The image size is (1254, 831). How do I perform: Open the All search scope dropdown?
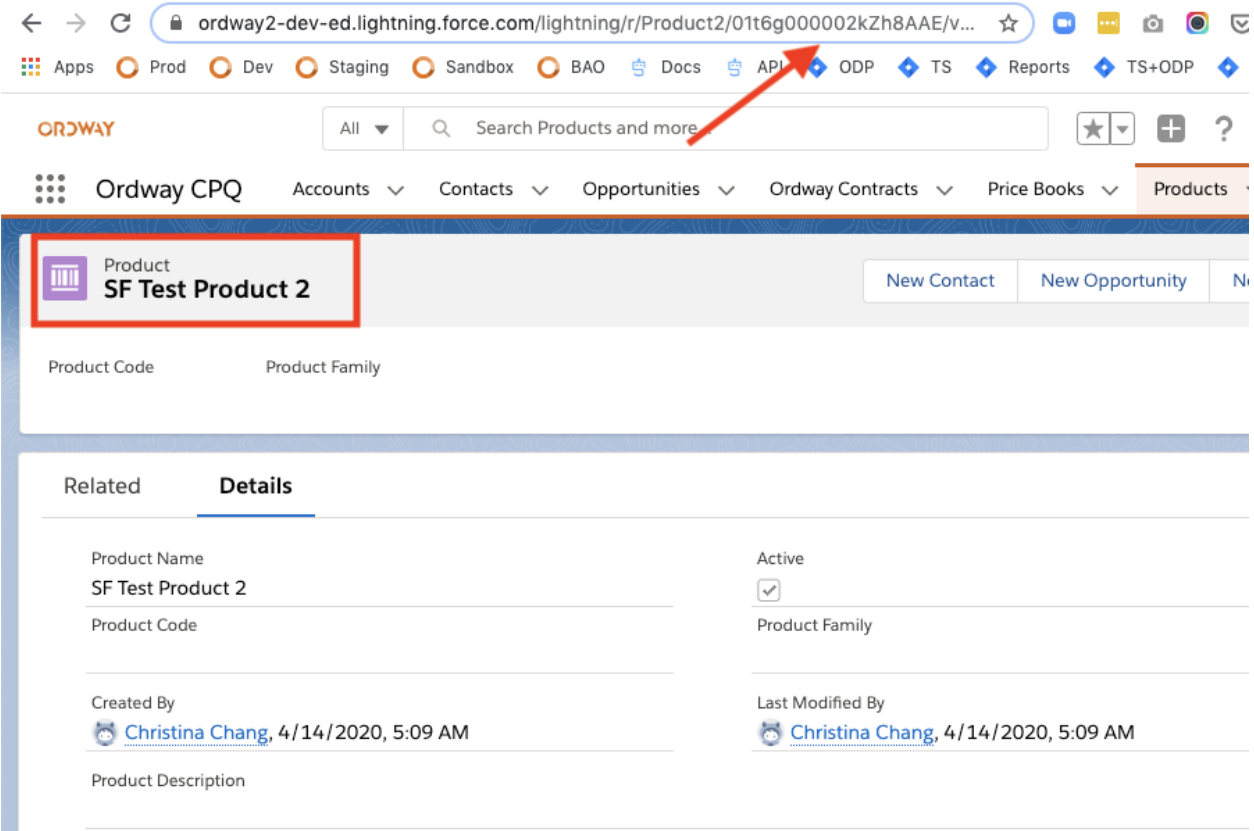click(363, 128)
